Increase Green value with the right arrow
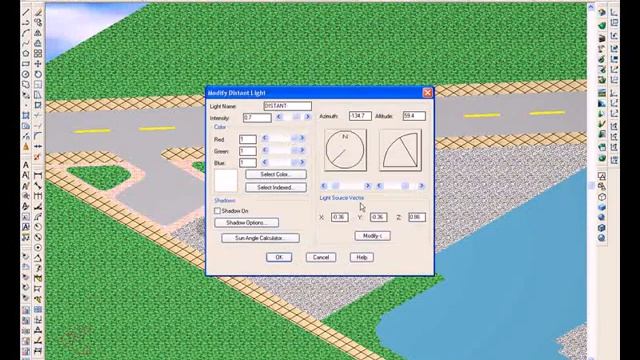The height and width of the screenshot is (360, 640). [x=302, y=150]
